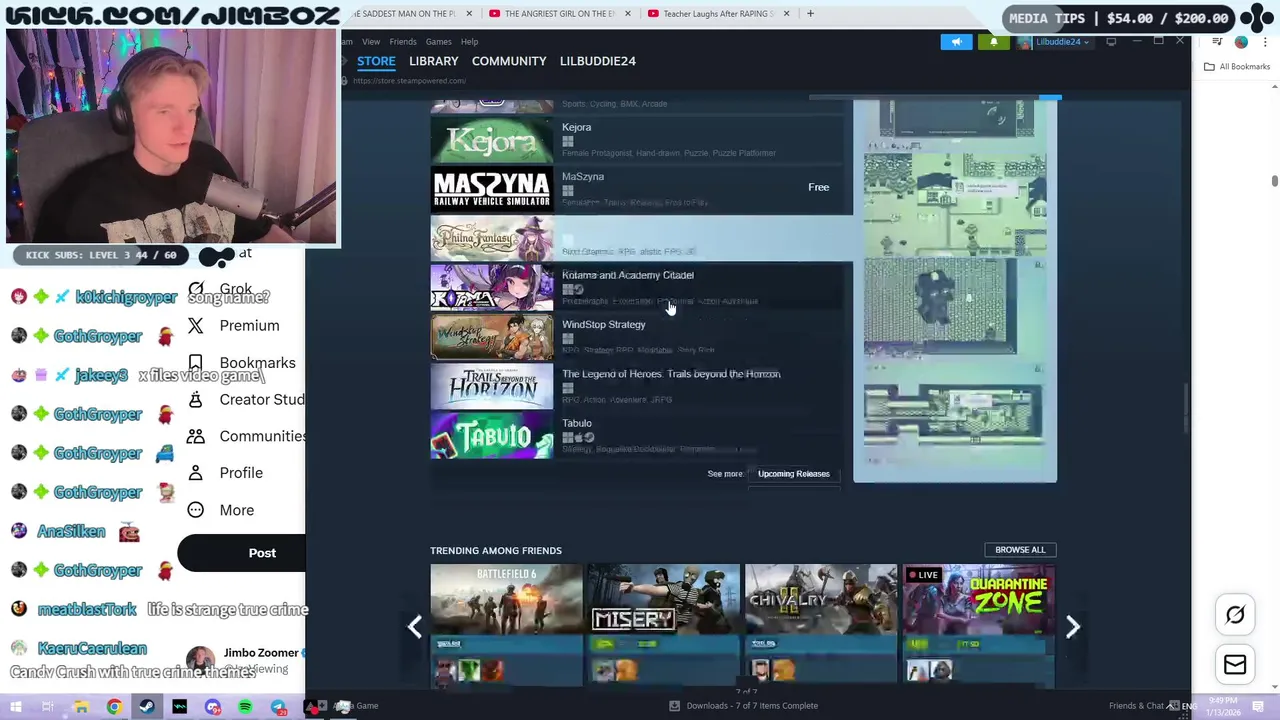The height and width of the screenshot is (720, 1280).
Task: Open the Steam STORE tab
Action: [x=376, y=61]
